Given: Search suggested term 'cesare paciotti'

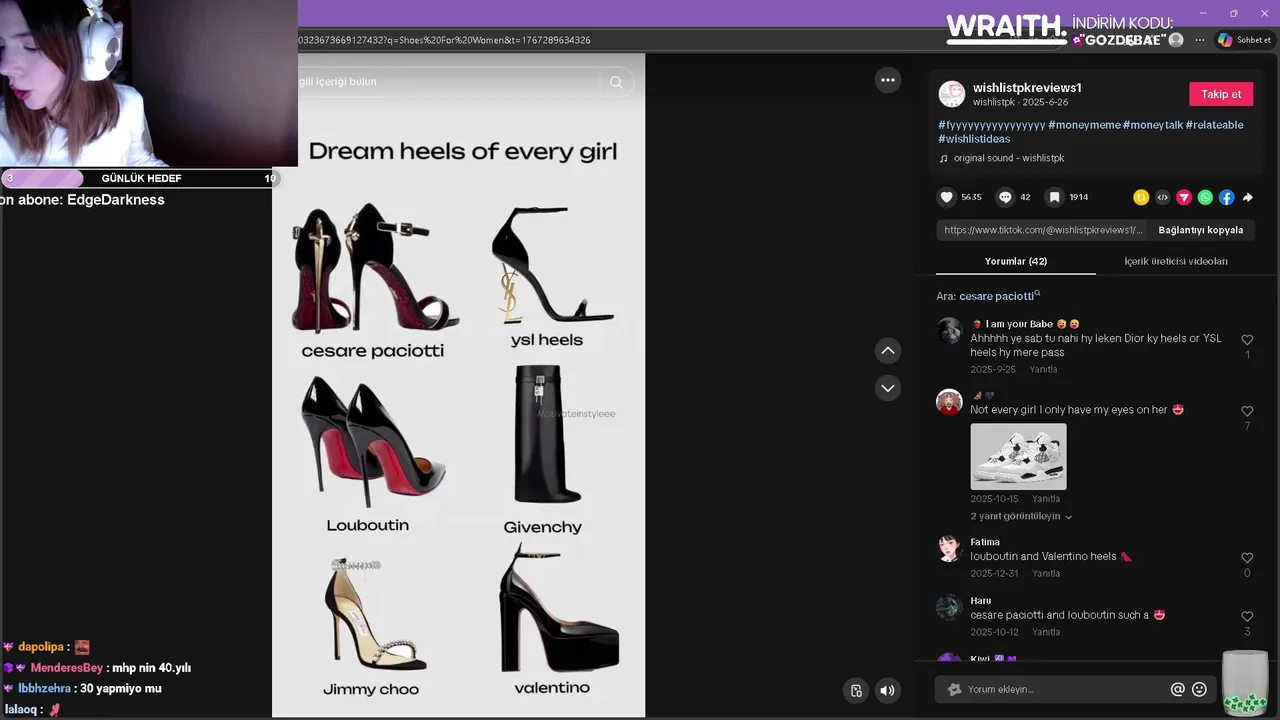Looking at the screenshot, I should point(999,296).
